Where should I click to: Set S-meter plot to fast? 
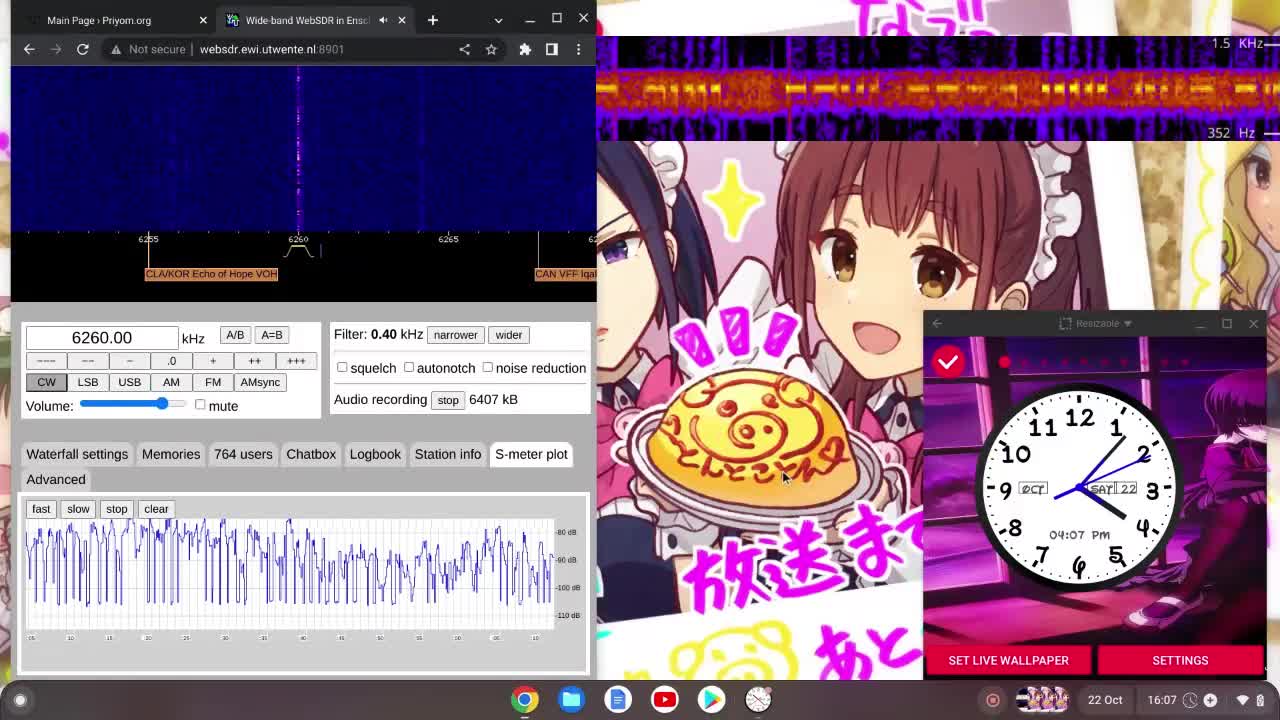coord(41,509)
